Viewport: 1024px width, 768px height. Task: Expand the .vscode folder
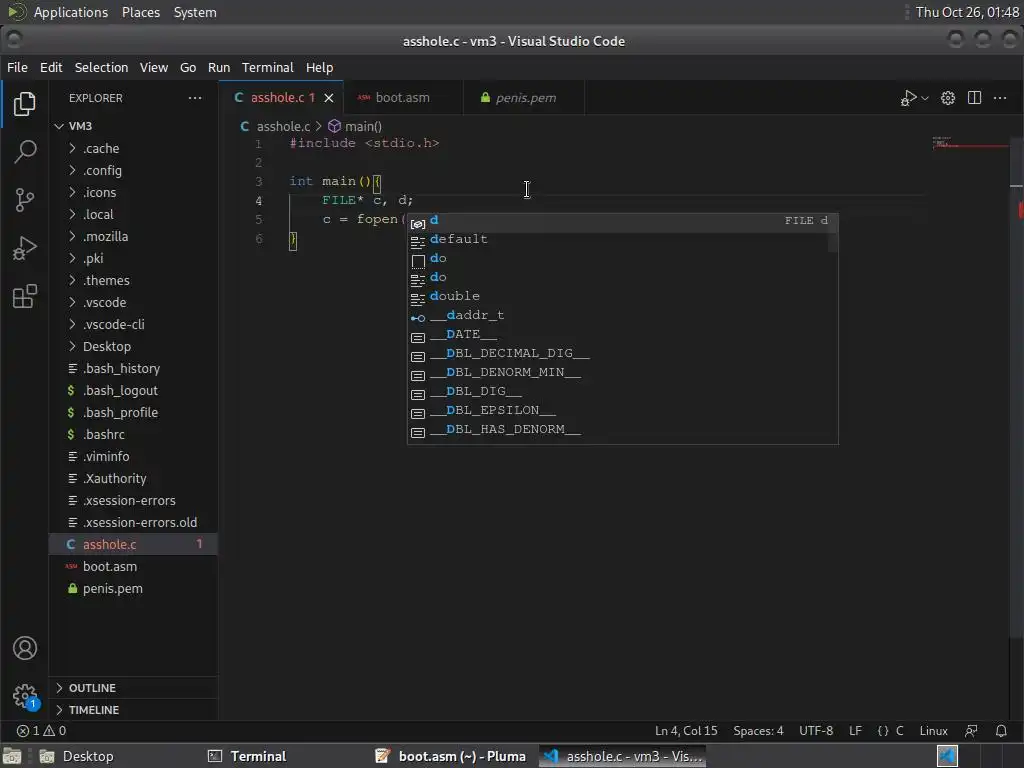(133, 302)
